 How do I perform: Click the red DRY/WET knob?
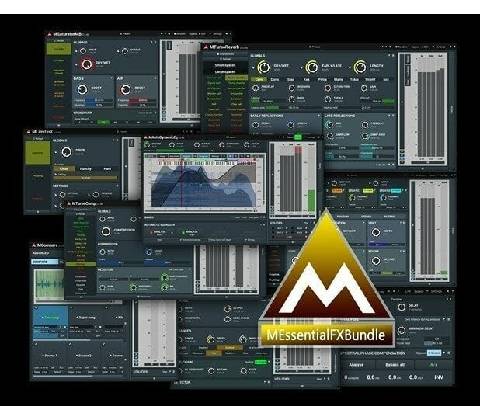pyautogui.click(x=87, y=64)
